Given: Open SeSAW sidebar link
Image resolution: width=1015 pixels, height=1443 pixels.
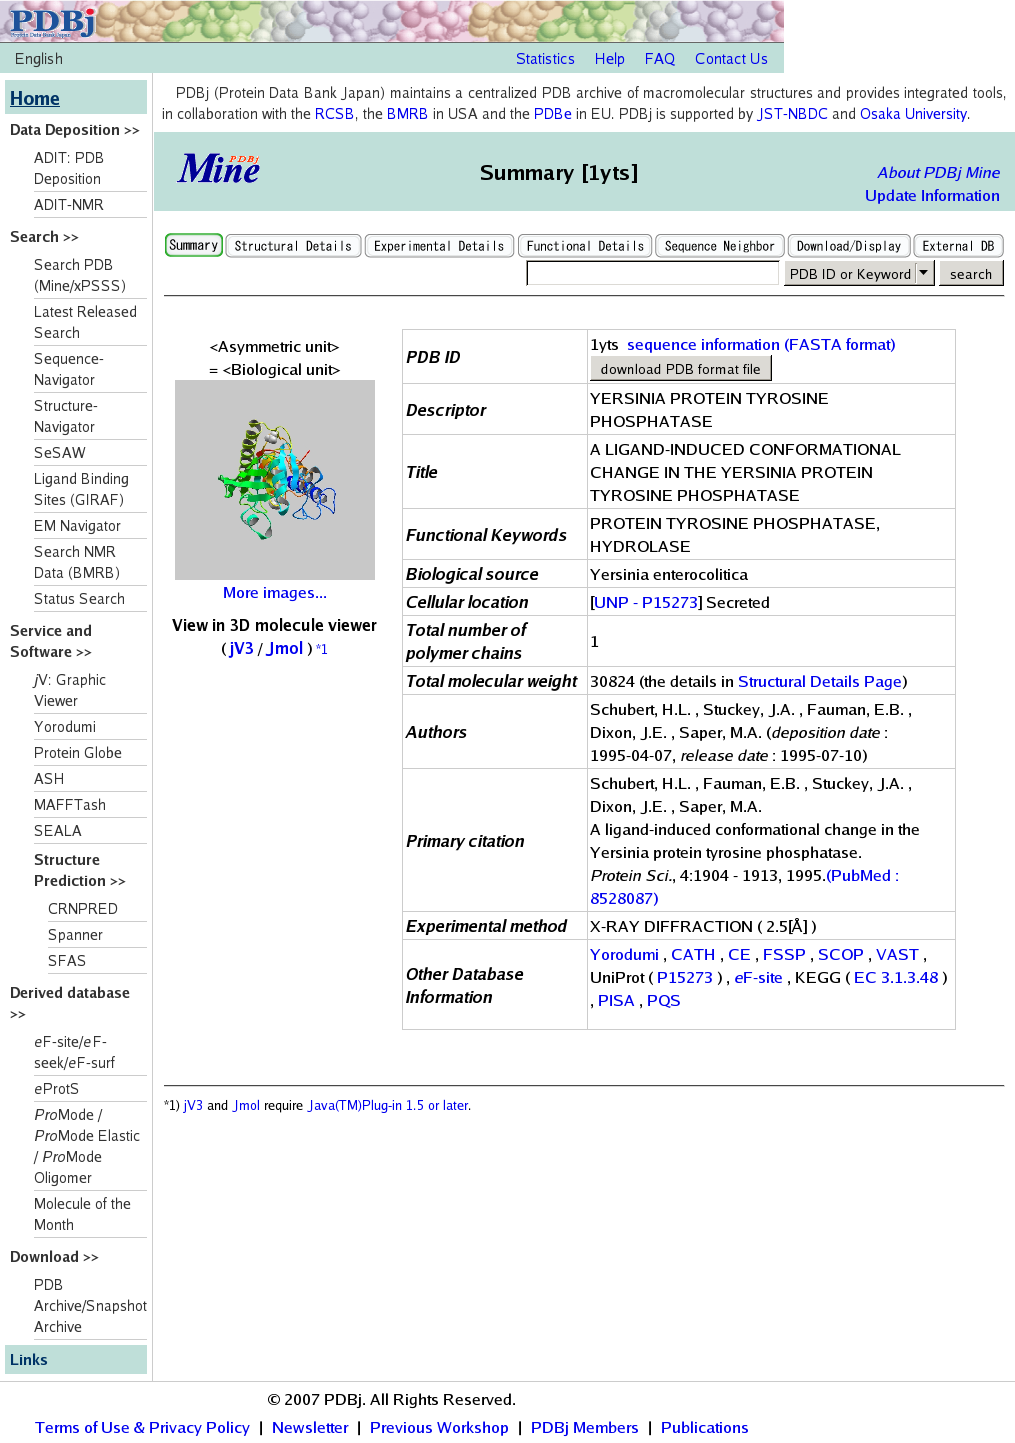Looking at the screenshot, I should click(x=60, y=453).
